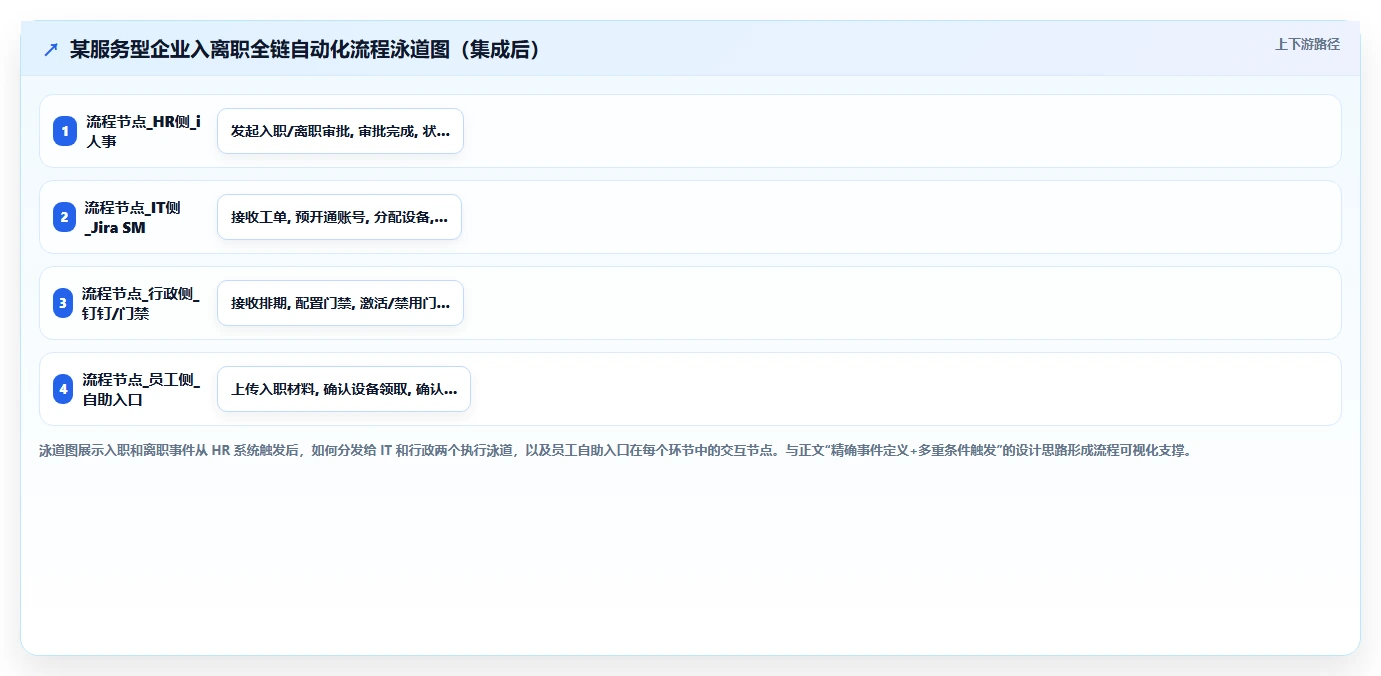Screen dimensions: 1381x676
Task: Open the 上下游路径 tag in the header
Action: pos(1307,44)
